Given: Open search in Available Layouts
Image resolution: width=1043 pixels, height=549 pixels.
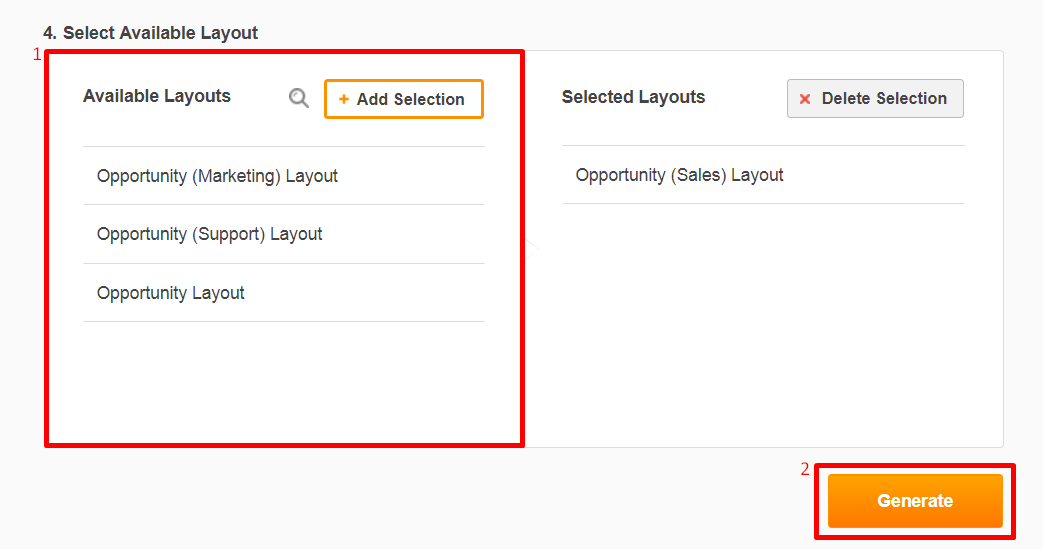Looking at the screenshot, I should (299, 98).
